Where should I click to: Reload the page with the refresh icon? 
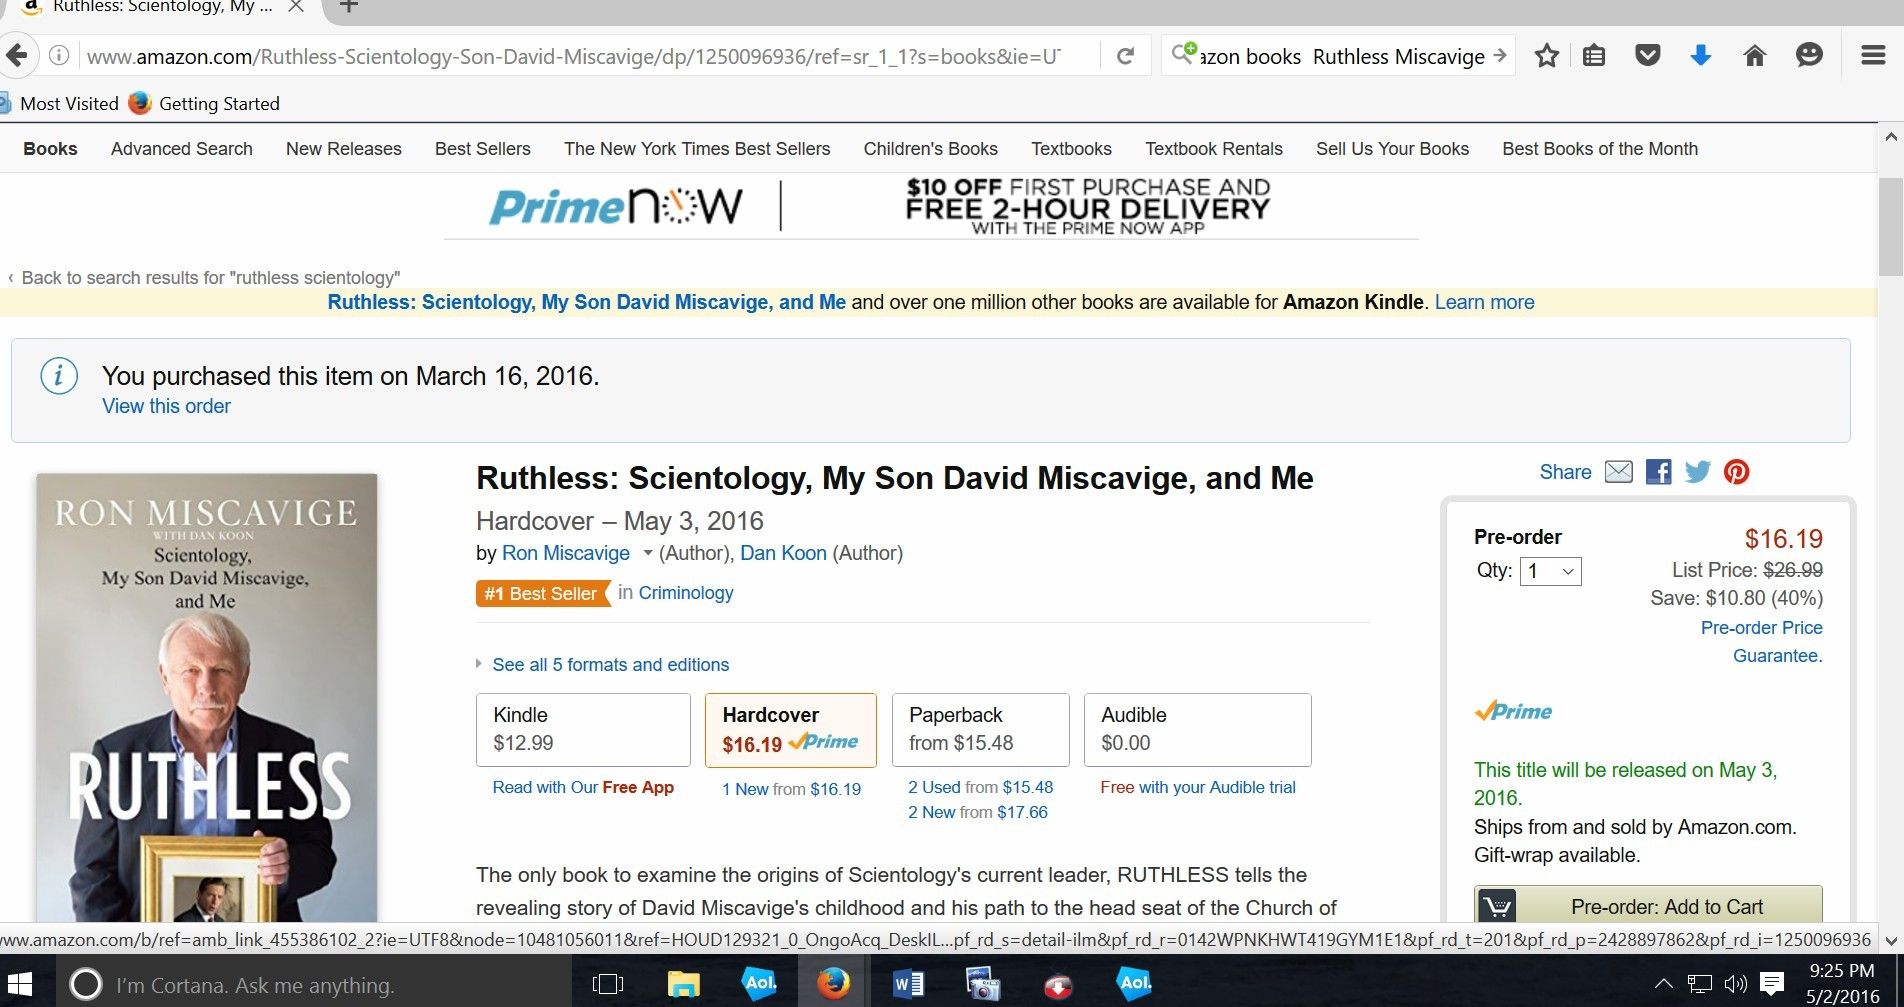[1125, 56]
